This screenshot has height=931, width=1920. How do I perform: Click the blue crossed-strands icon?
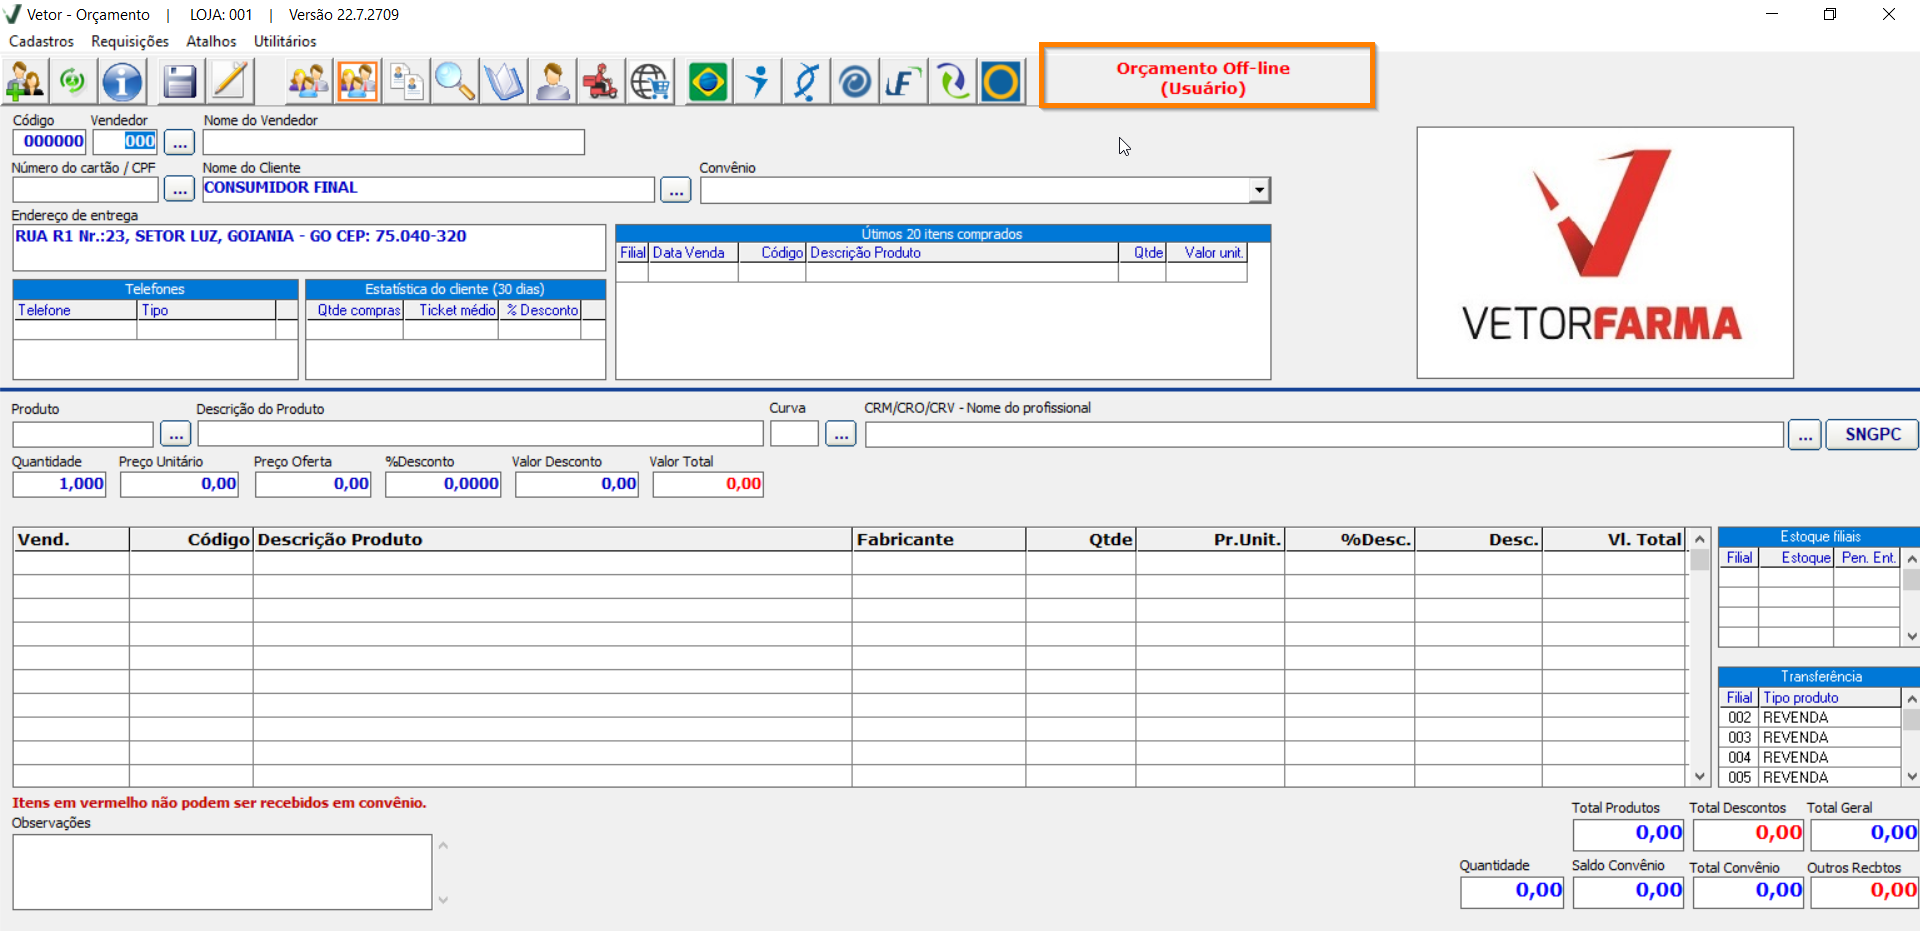click(x=806, y=82)
